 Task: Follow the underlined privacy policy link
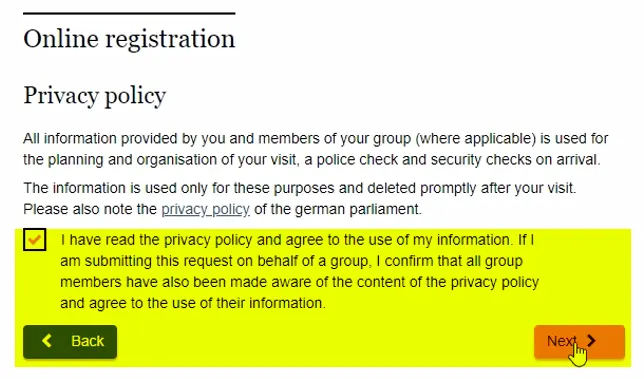coord(205,209)
